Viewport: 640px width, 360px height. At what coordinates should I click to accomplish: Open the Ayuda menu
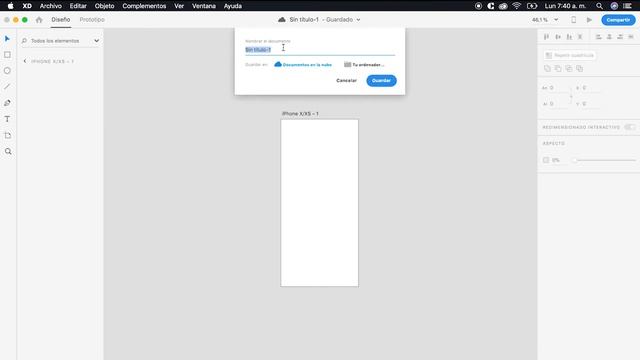[233, 6]
